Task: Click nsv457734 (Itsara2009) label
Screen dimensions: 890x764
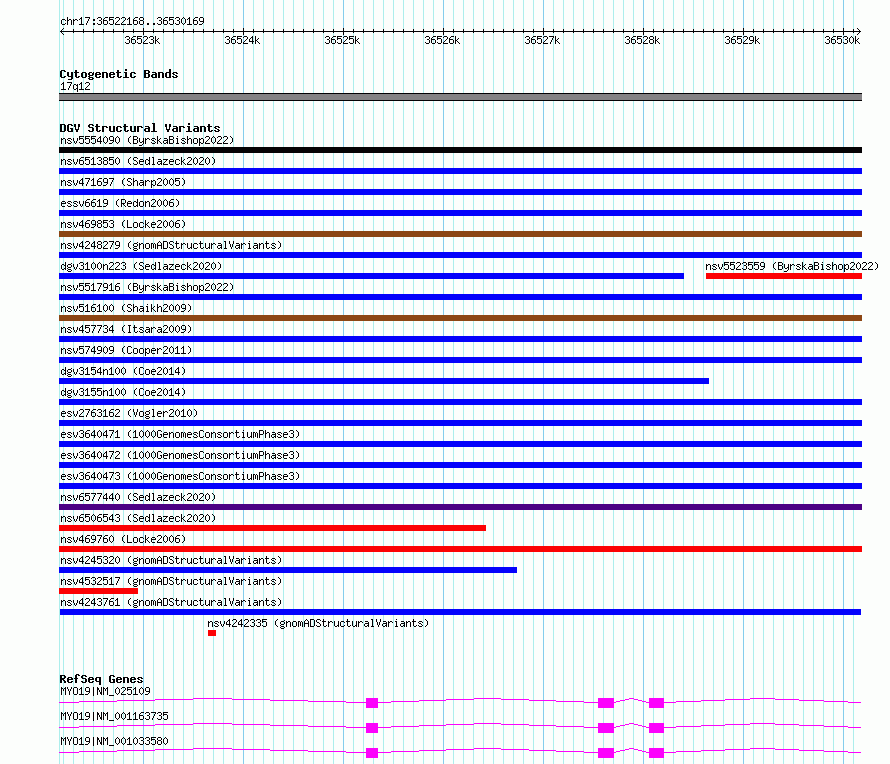Action: click(126, 329)
